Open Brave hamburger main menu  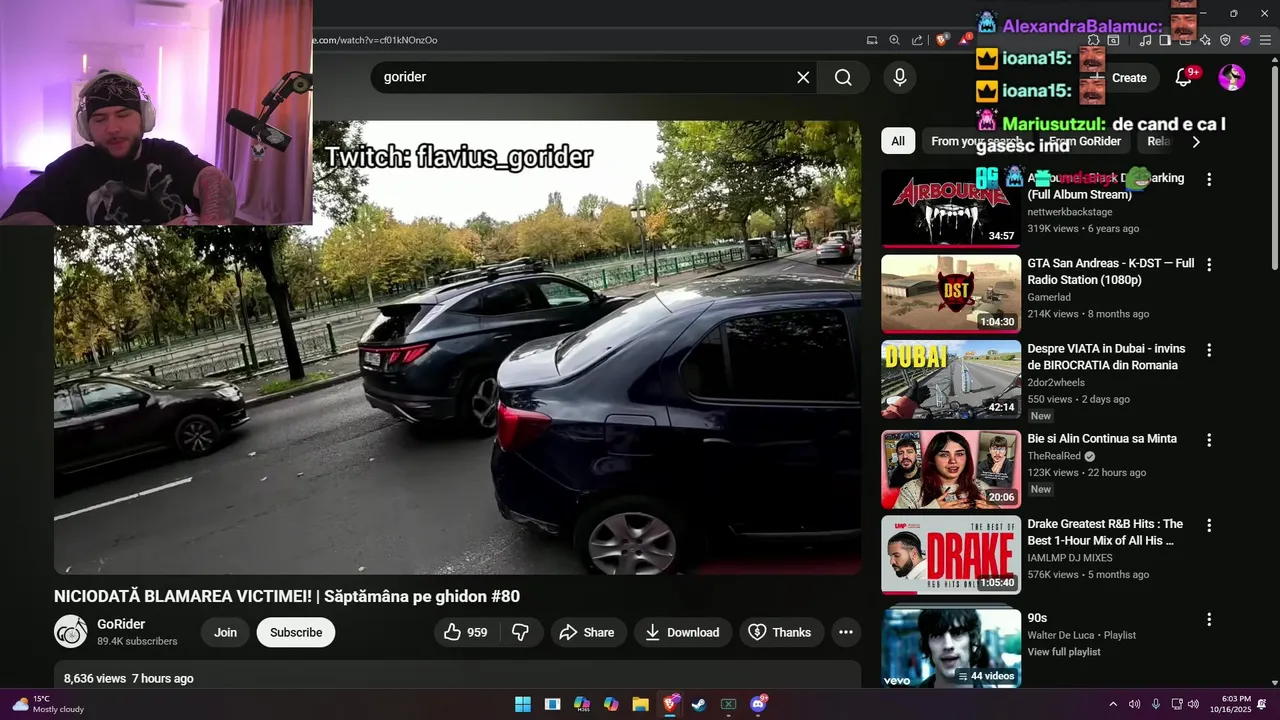click(1265, 40)
